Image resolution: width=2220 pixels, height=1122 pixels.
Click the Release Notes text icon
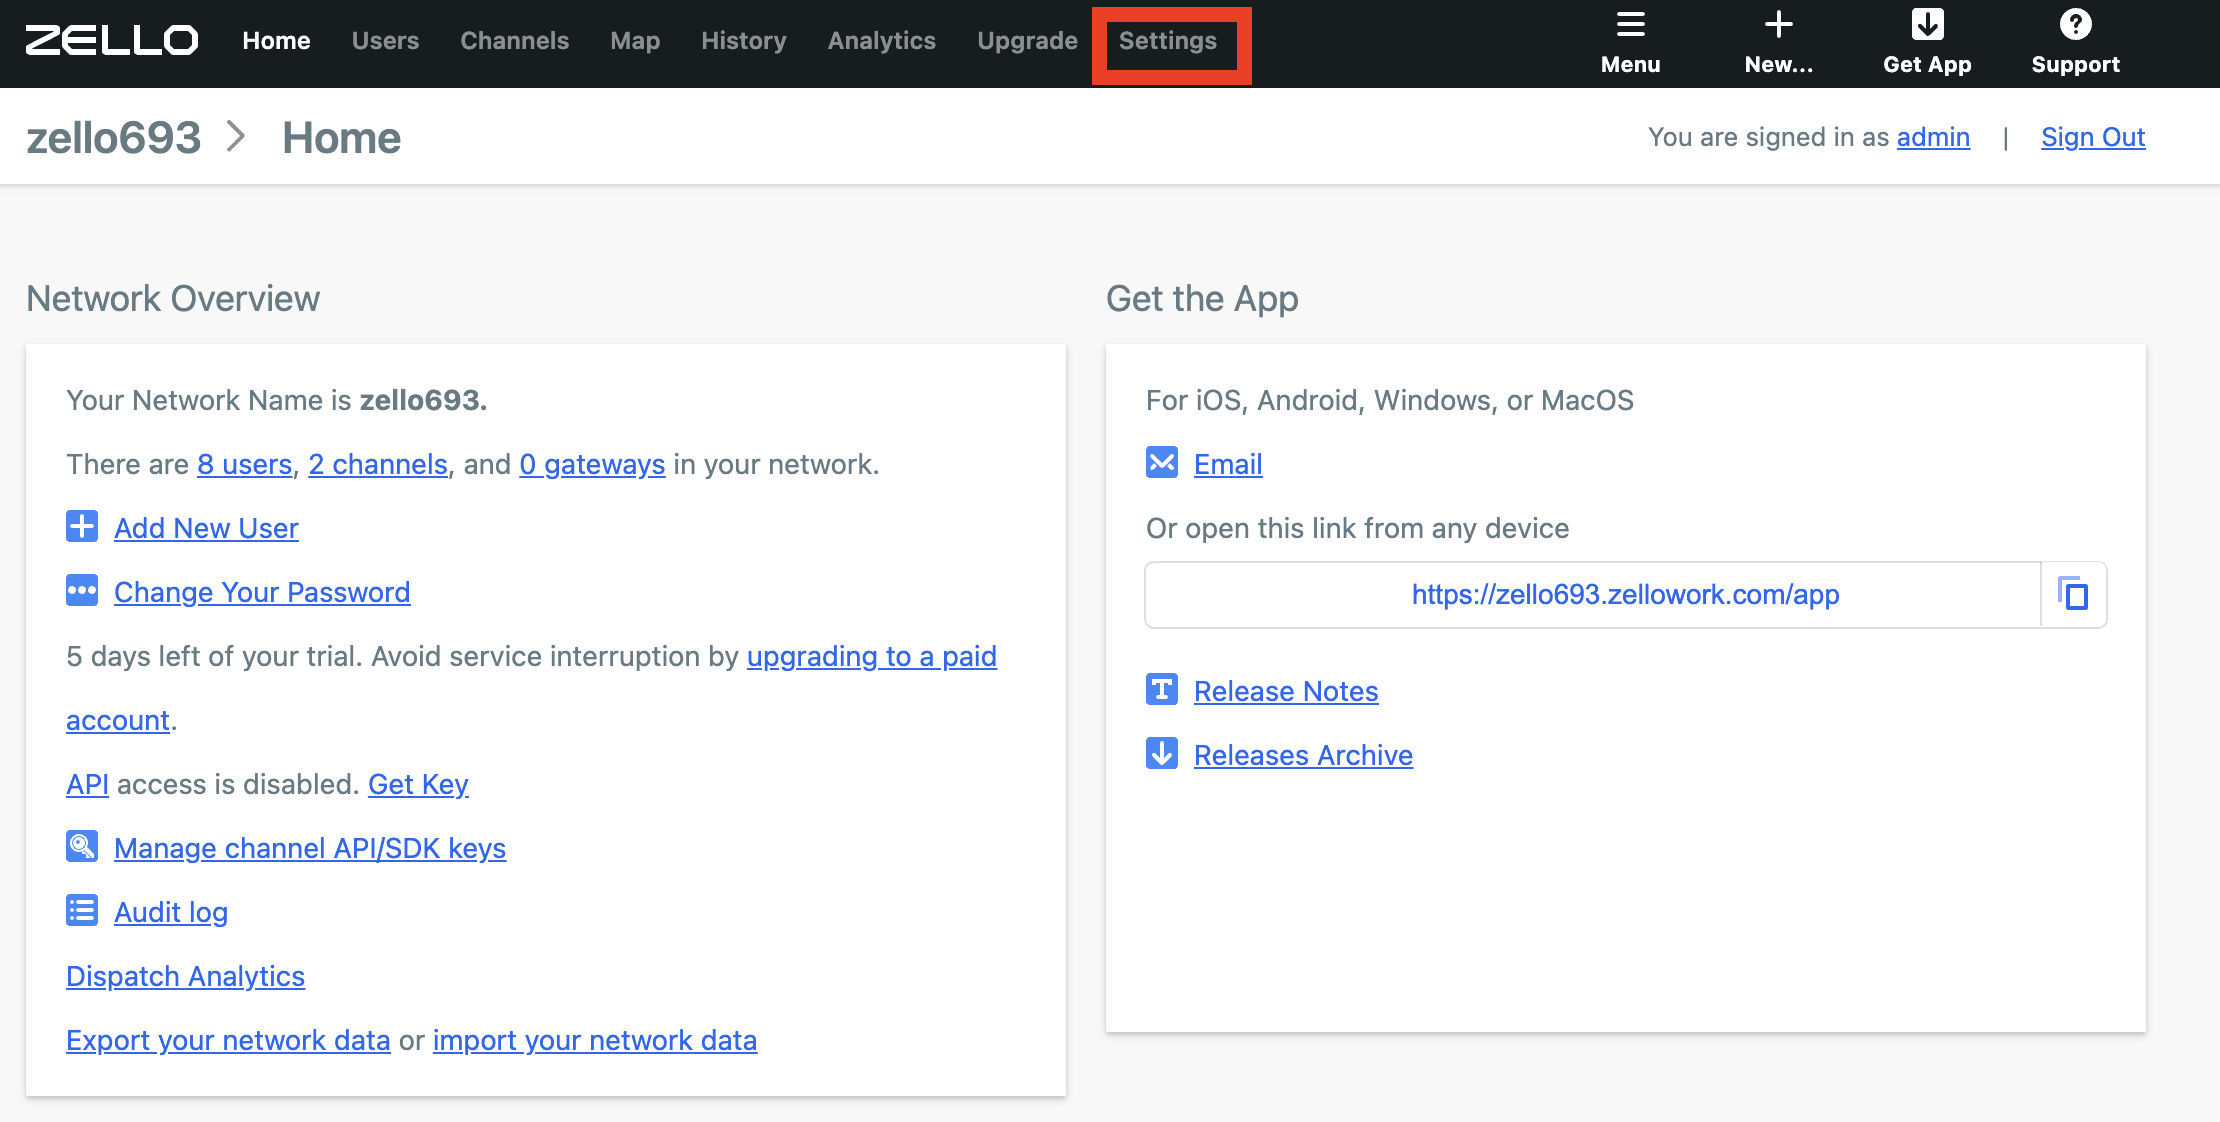(1162, 689)
